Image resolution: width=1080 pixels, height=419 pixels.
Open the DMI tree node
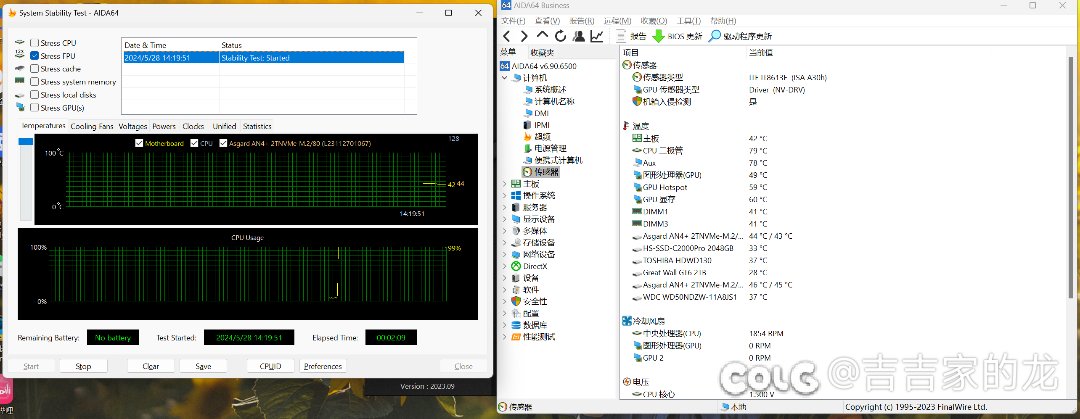click(x=536, y=113)
